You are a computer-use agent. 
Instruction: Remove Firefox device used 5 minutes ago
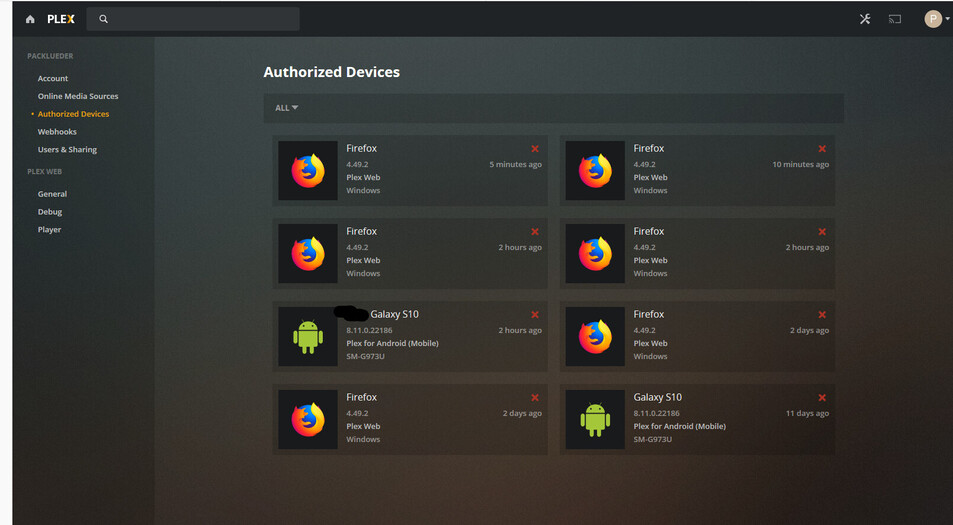[x=535, y=148]
